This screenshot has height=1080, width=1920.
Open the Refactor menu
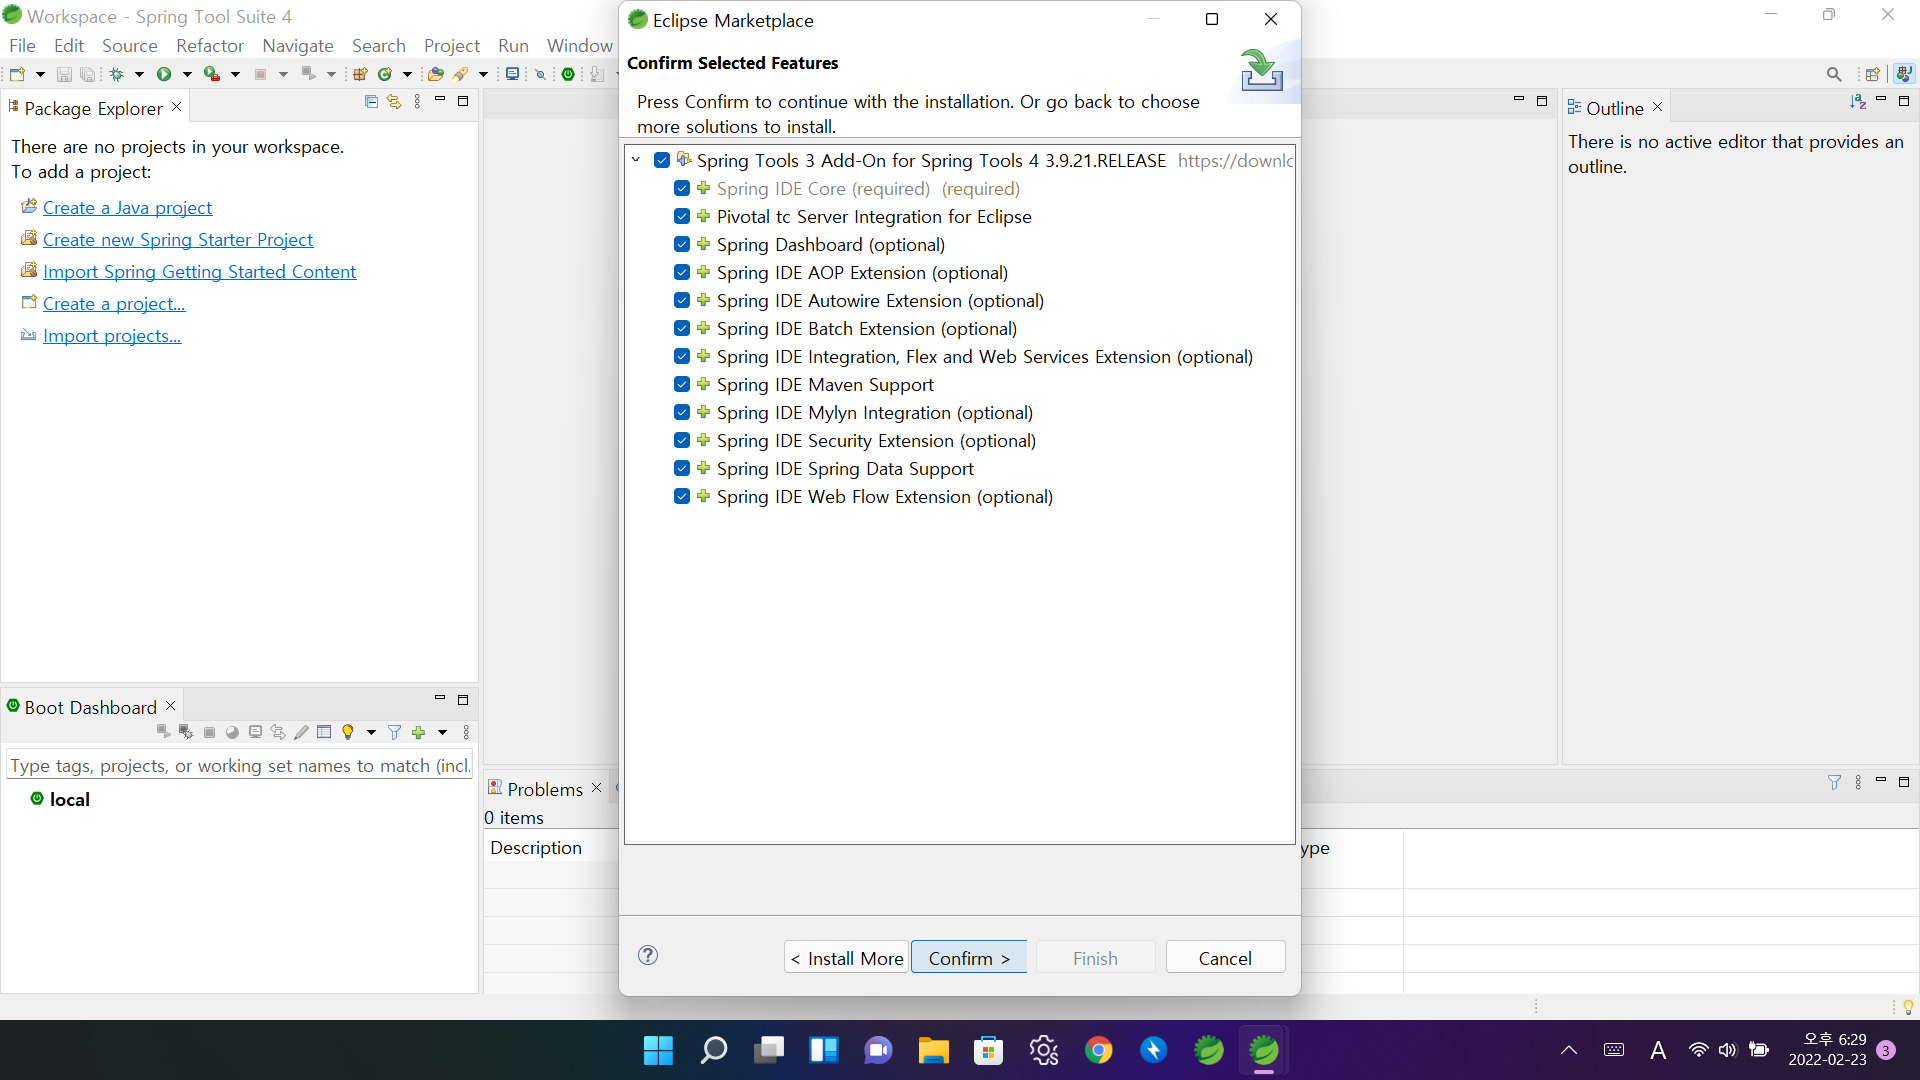pos(209,46)
